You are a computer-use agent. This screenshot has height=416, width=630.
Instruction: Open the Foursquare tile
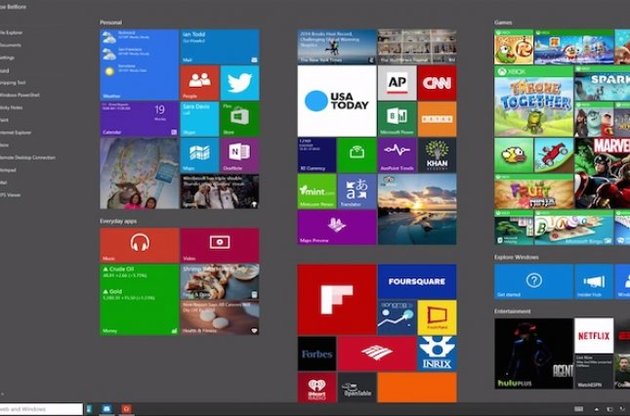coord(416,279)
